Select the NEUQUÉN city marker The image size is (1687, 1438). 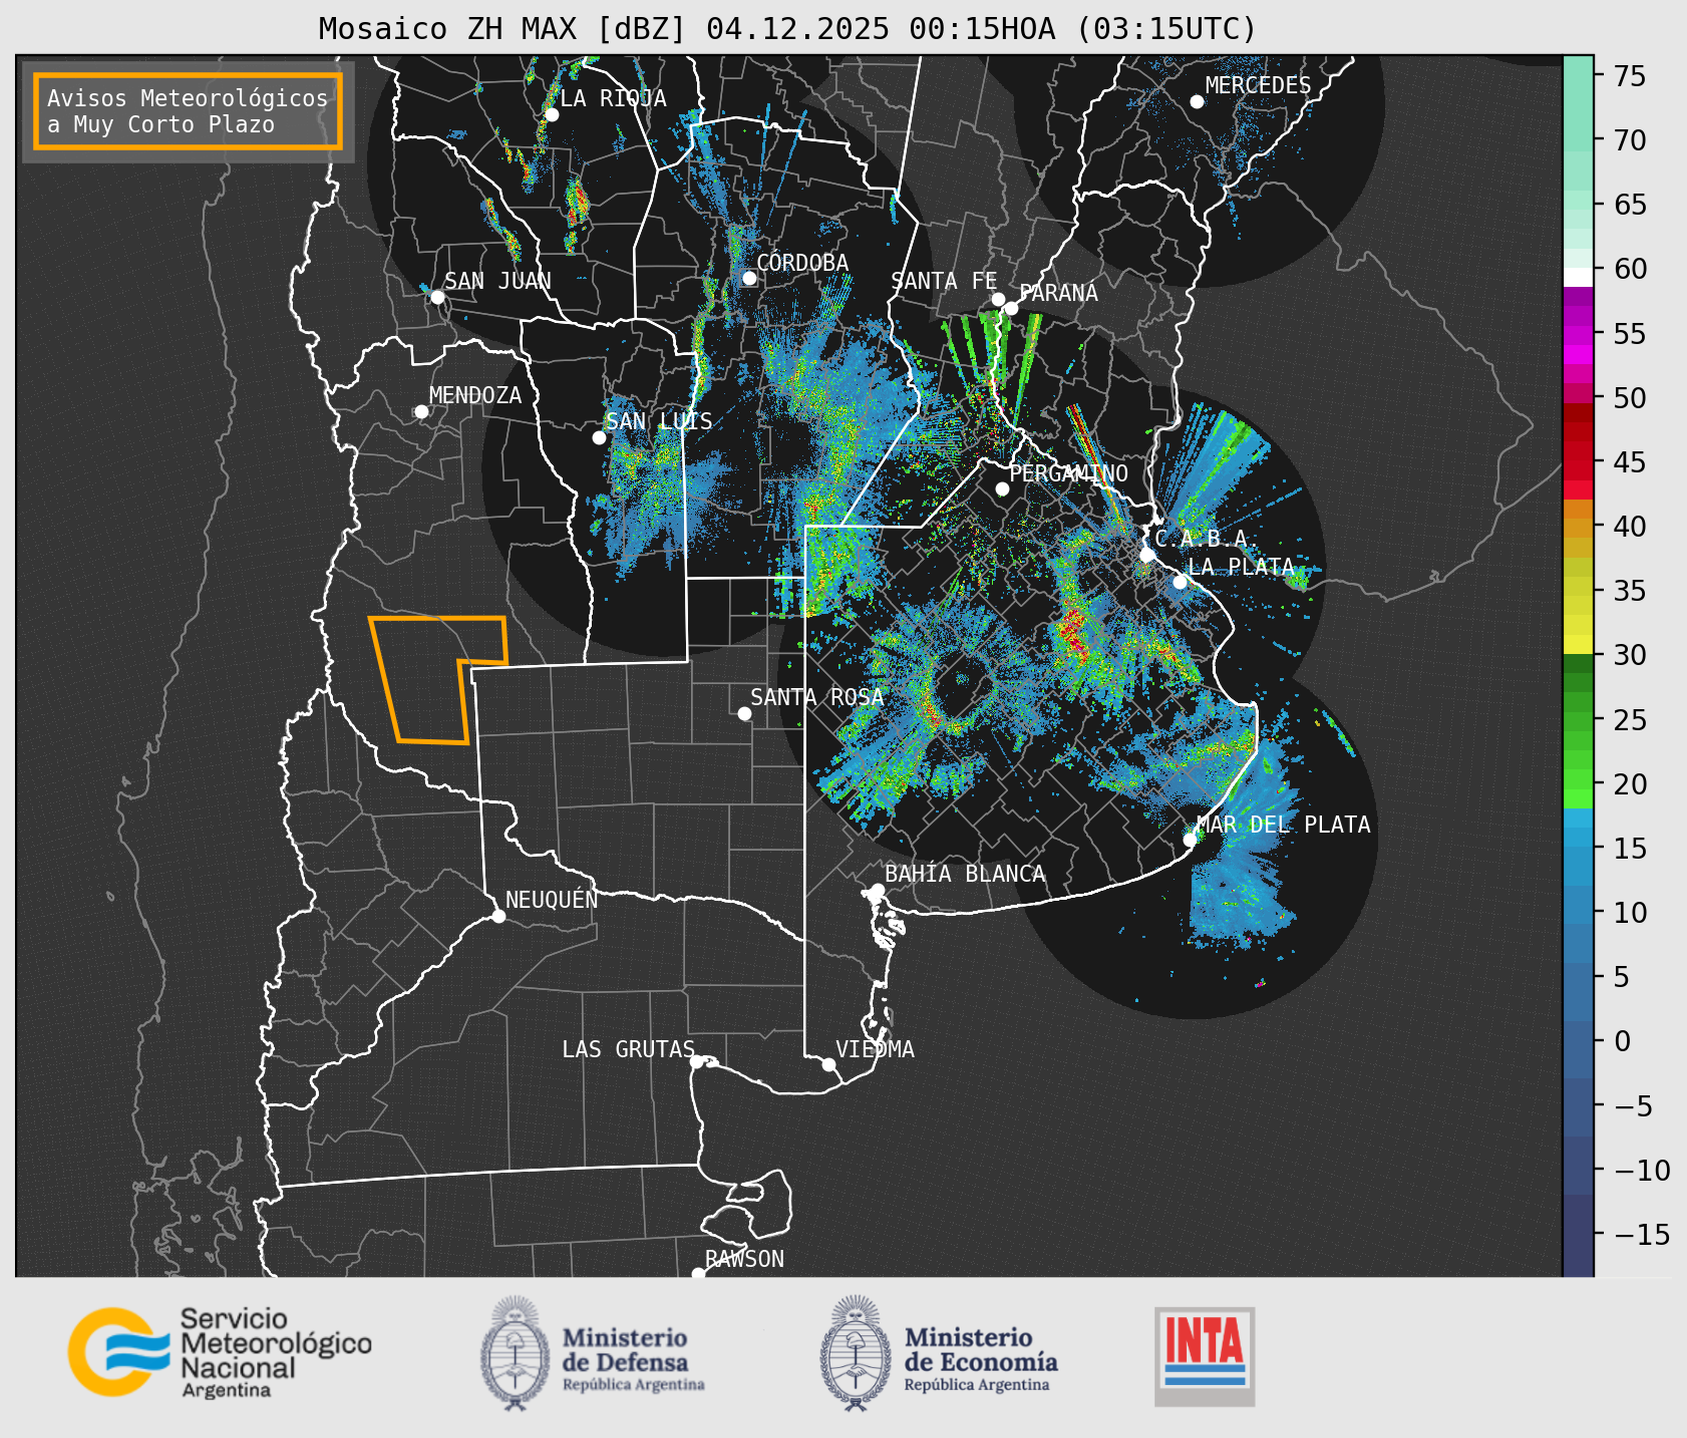[x=498, y=916]
